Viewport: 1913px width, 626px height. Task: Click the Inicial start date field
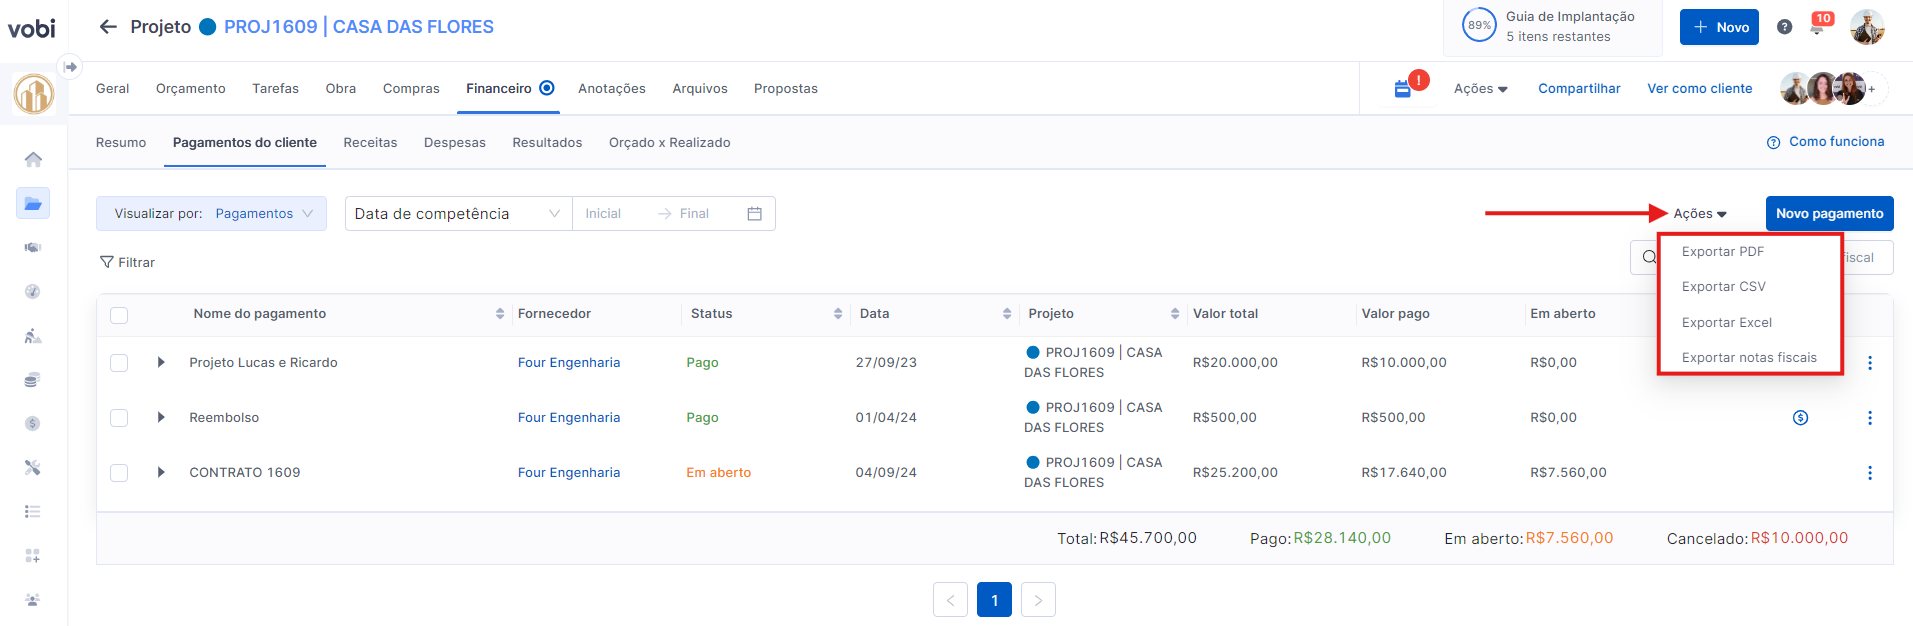(x=604, y=214)
